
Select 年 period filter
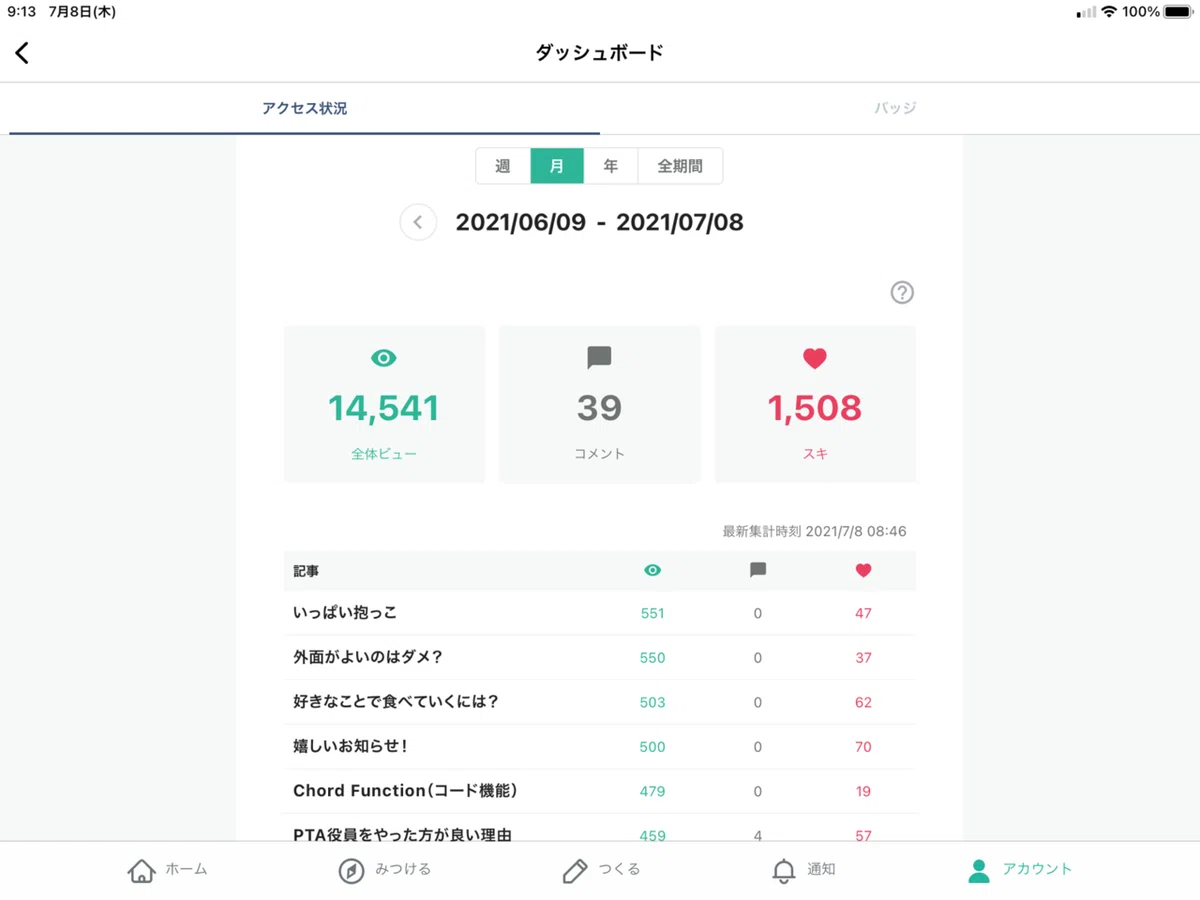pos(611,166)
